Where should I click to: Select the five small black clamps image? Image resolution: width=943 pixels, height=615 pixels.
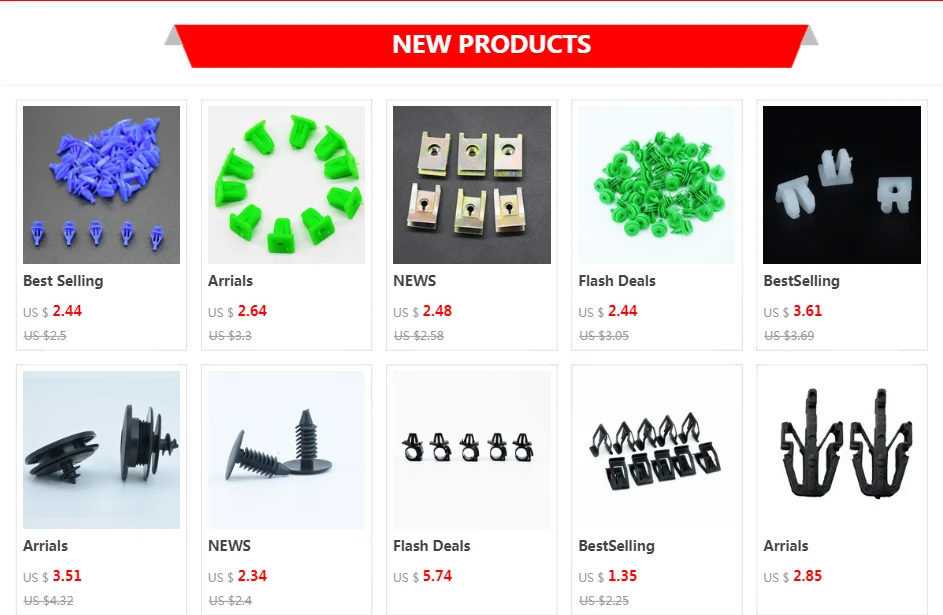[472, 450]
